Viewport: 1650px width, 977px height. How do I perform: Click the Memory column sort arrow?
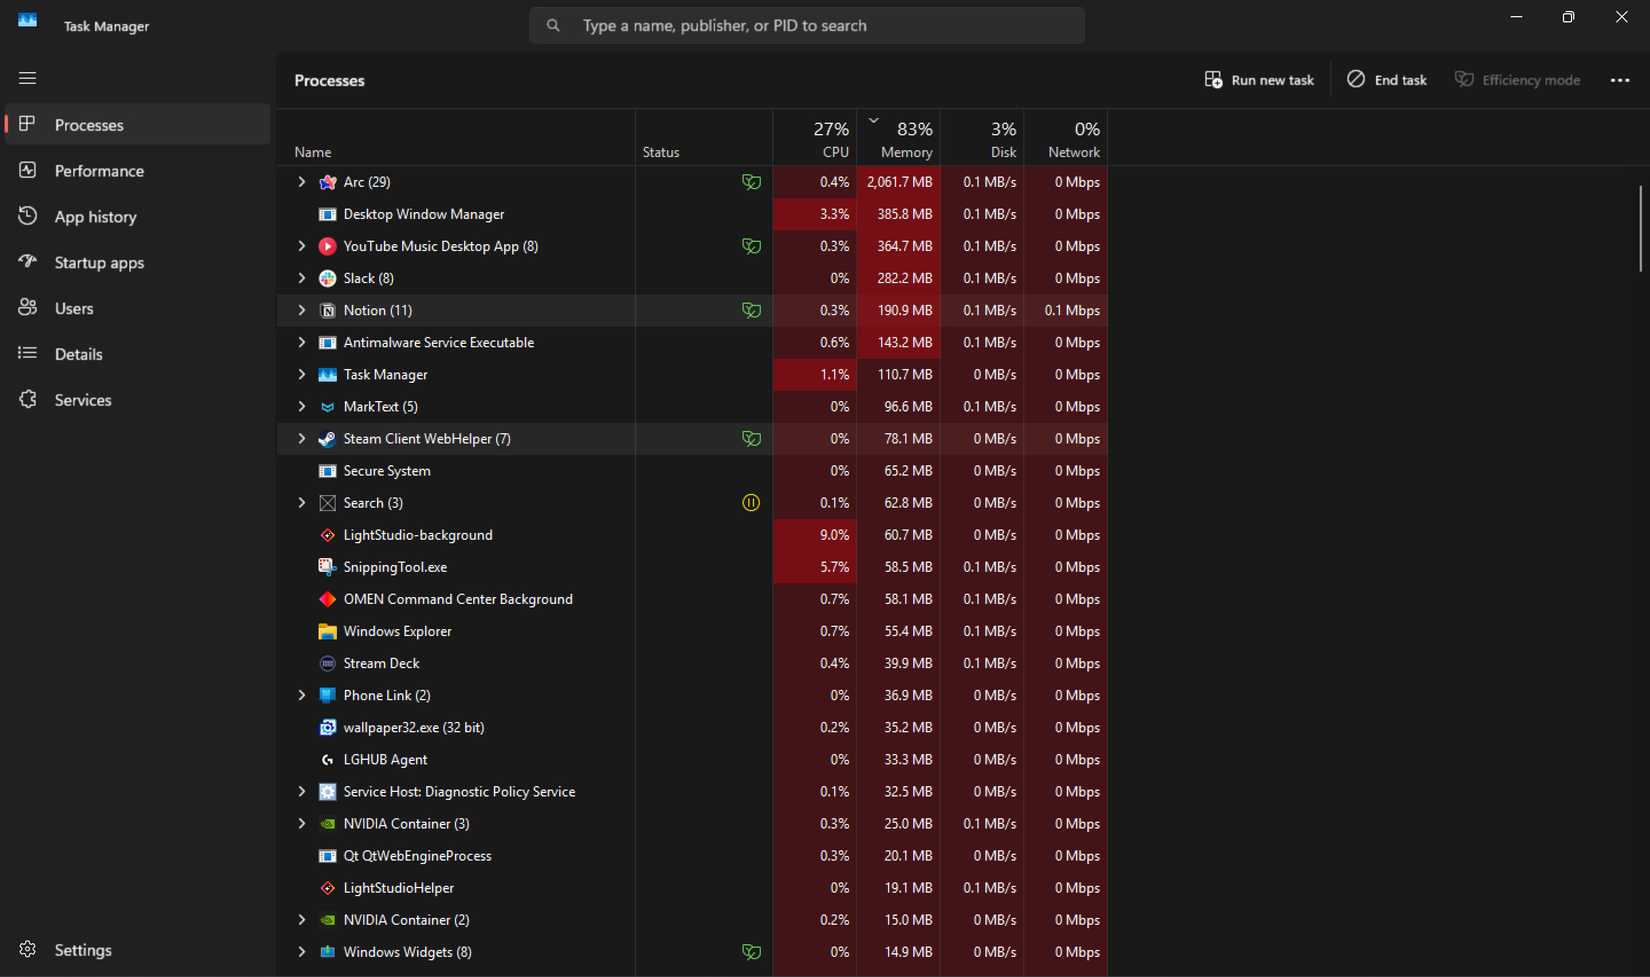pos(873,119)
